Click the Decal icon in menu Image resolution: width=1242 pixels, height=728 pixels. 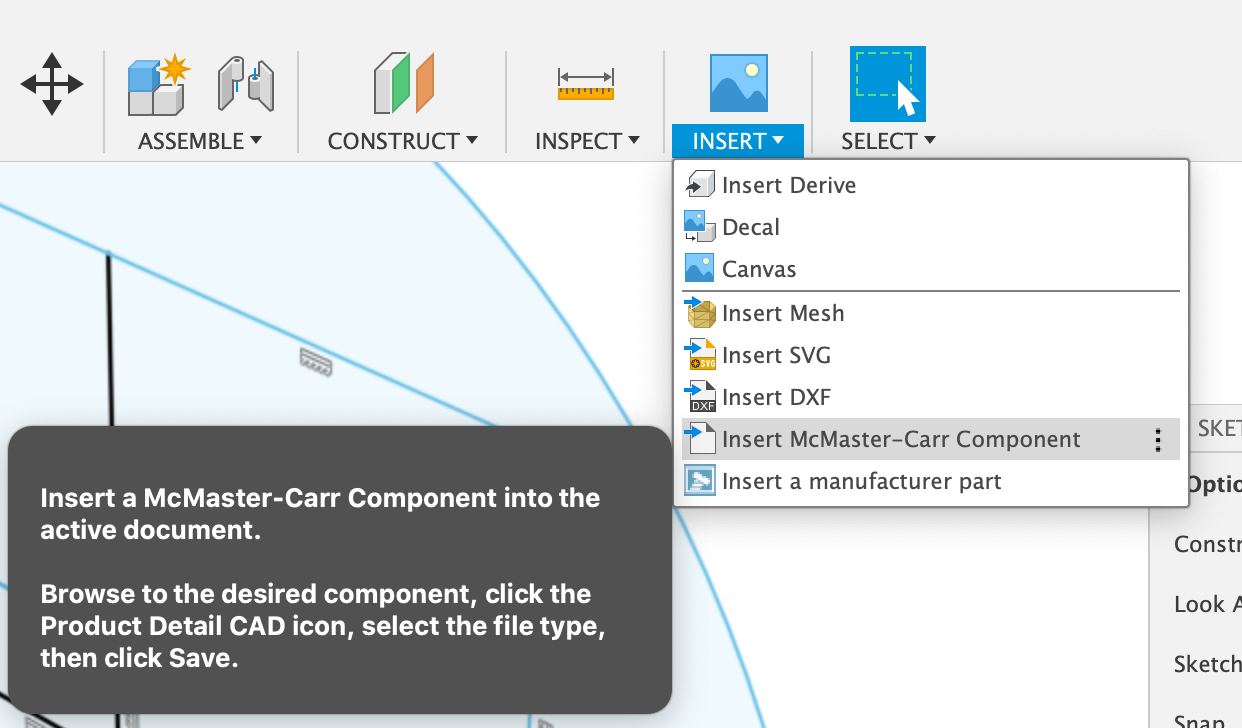[700, 227]
